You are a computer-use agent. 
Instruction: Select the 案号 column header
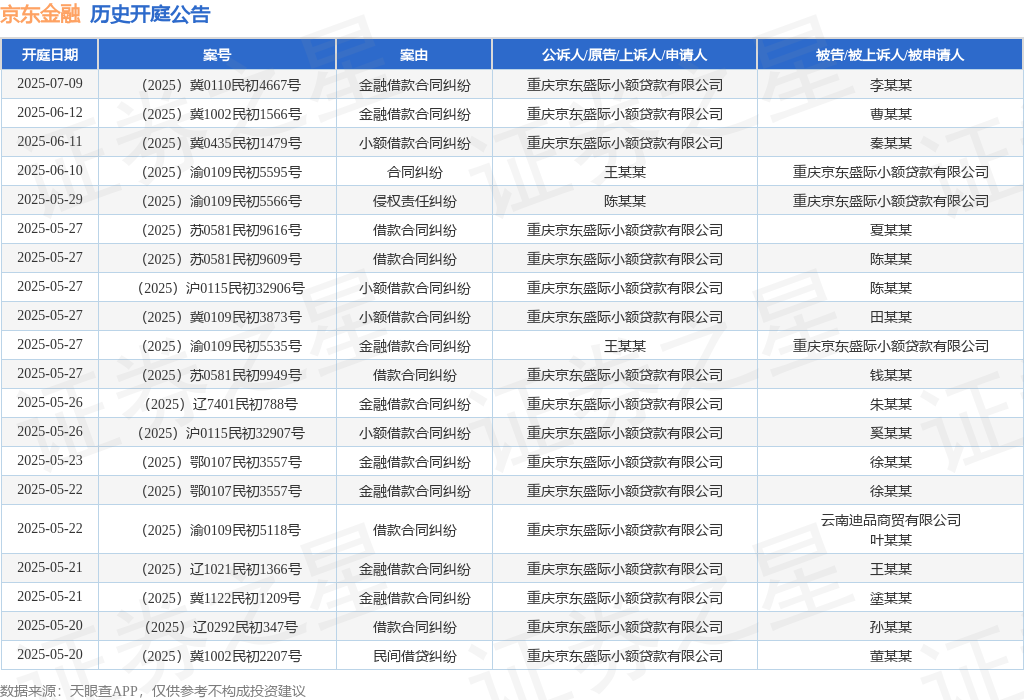click(x=217, y=55)
